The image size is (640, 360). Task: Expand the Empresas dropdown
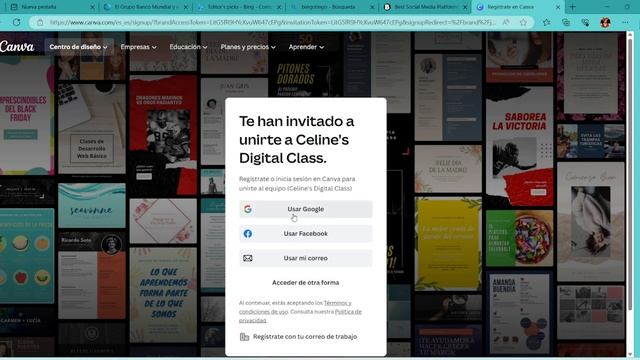tap(138, 47)
